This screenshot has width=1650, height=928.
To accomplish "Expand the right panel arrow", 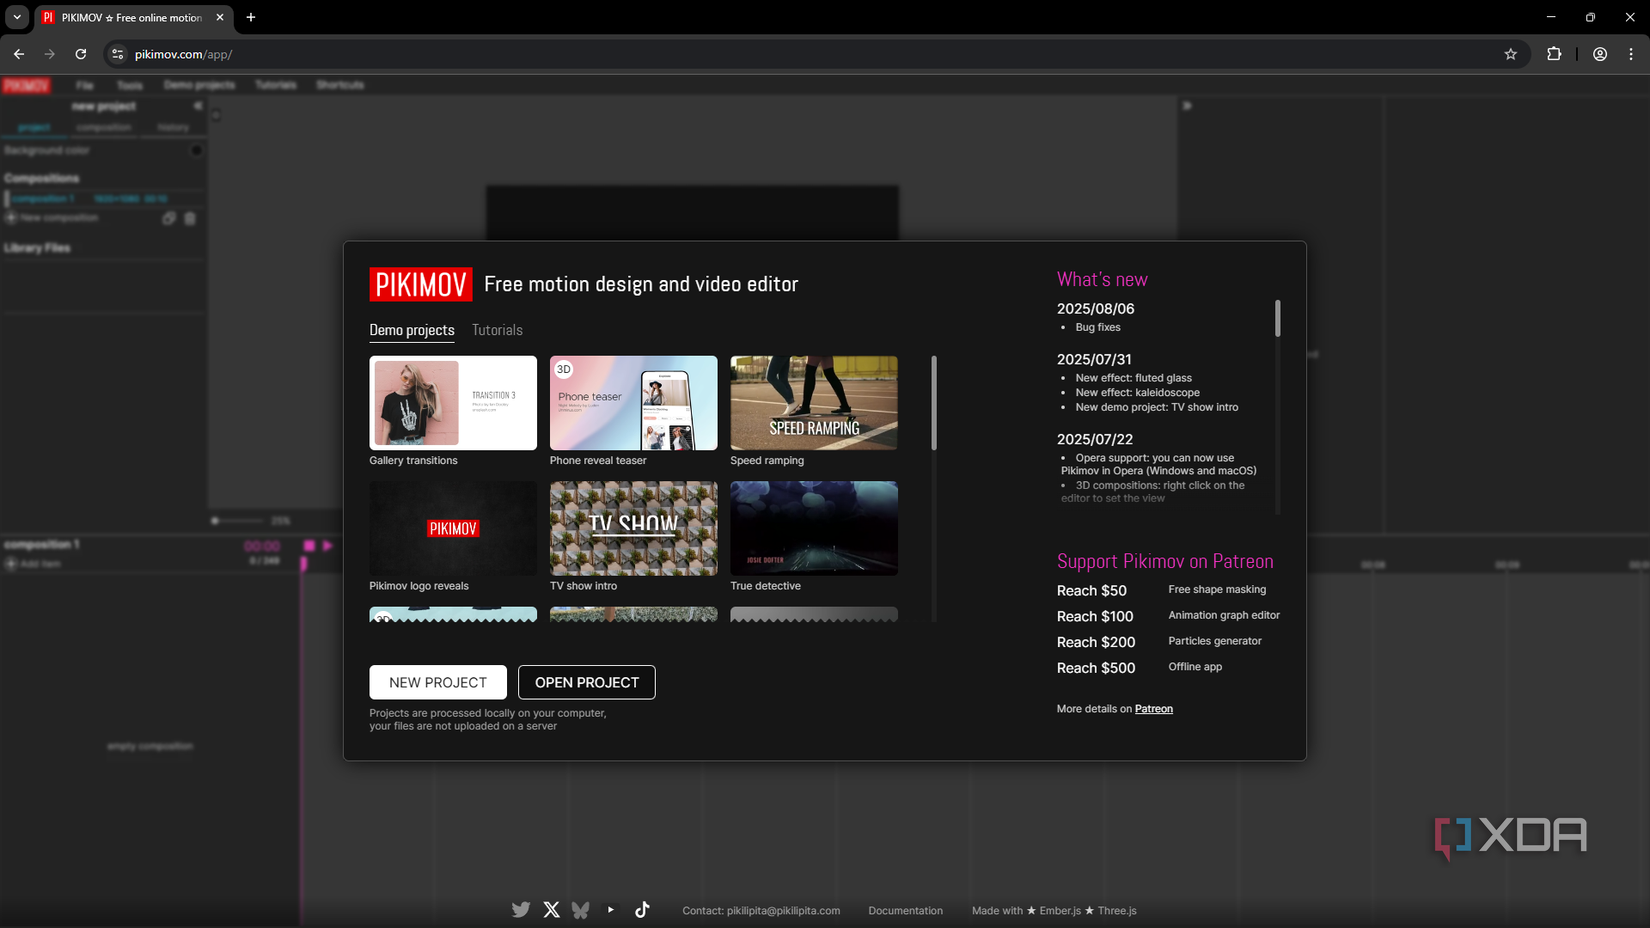I will coord(1187,106).
